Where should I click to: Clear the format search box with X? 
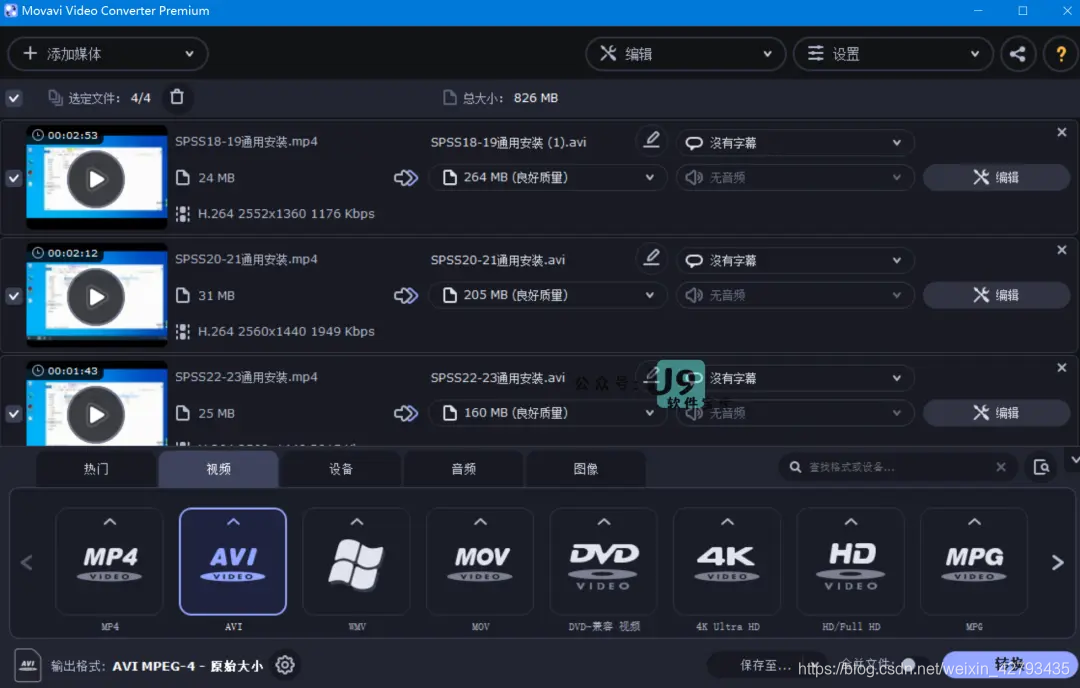point(1001,467)
